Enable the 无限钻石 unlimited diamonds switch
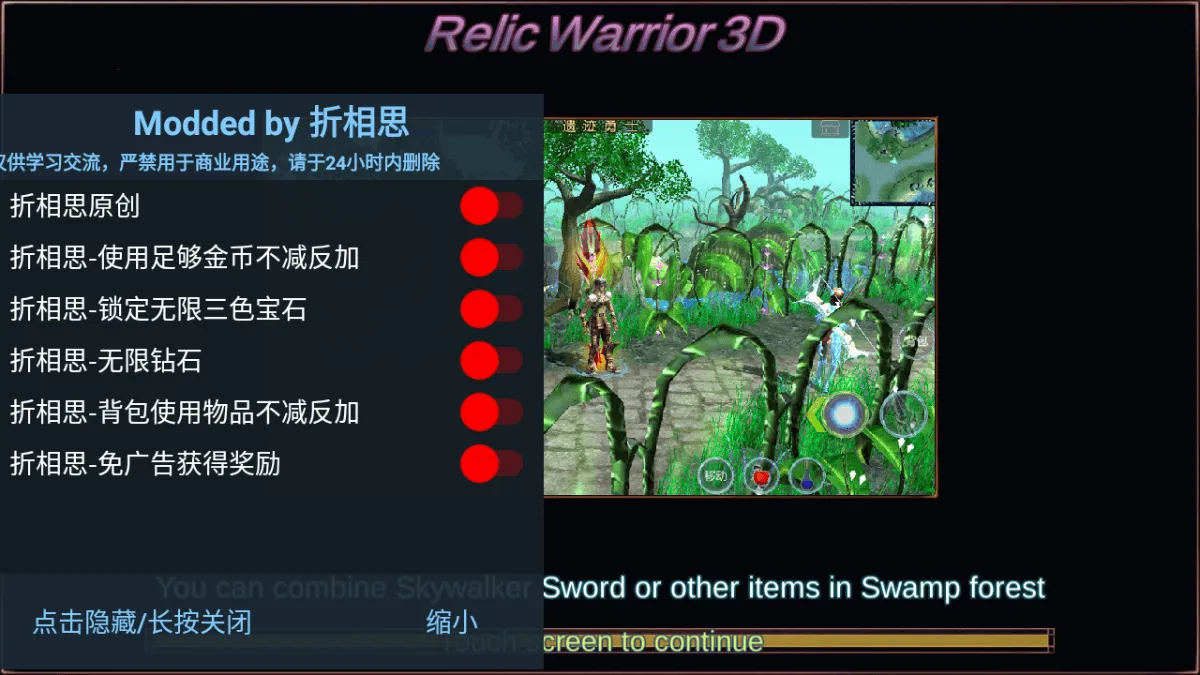Viewport: 1200px width, 675px height. pos(491,360)
